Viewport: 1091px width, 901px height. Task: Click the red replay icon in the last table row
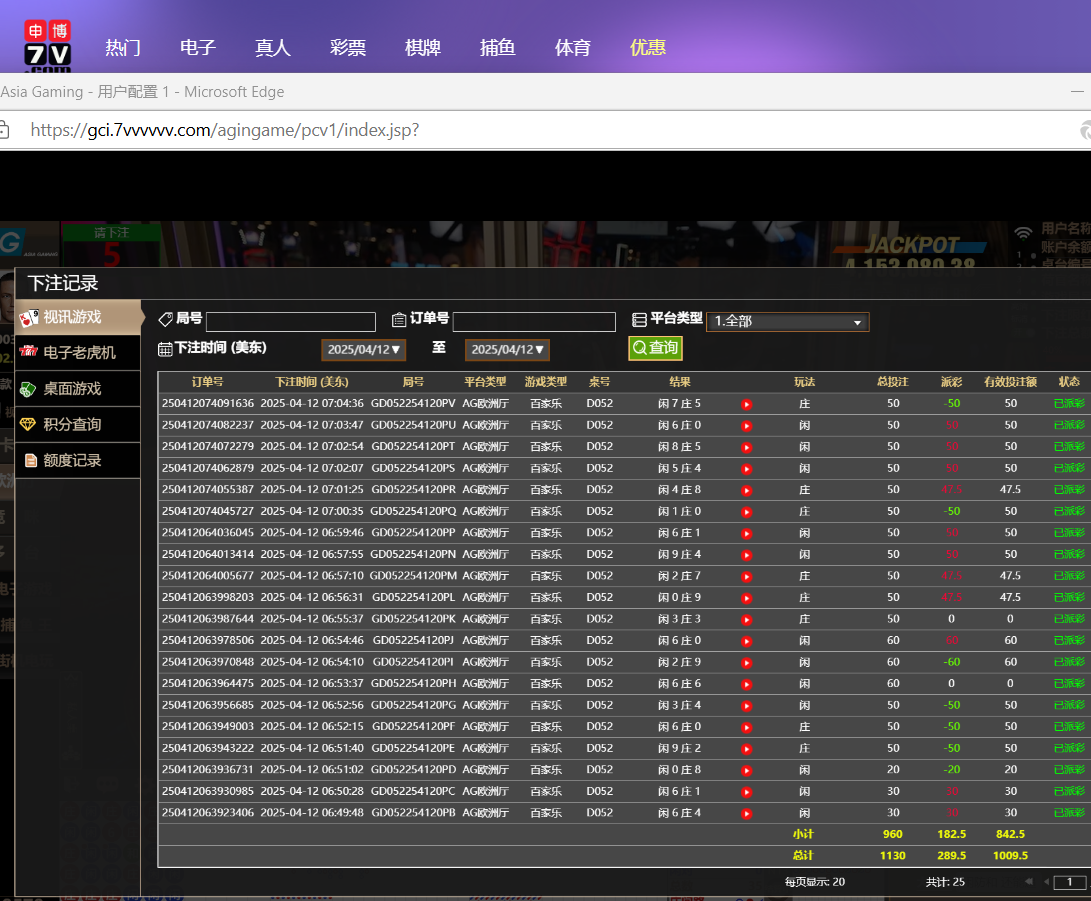coord(746,813)
